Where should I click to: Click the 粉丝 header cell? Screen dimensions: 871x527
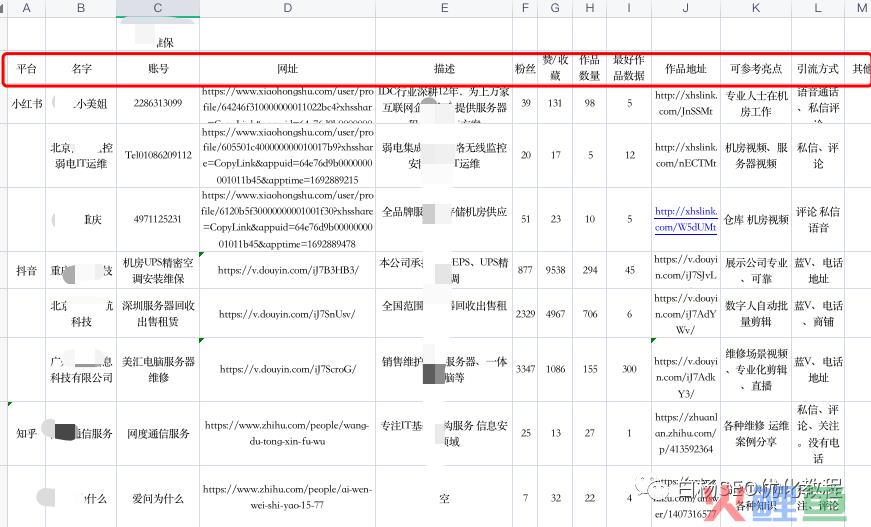point(525,69)
